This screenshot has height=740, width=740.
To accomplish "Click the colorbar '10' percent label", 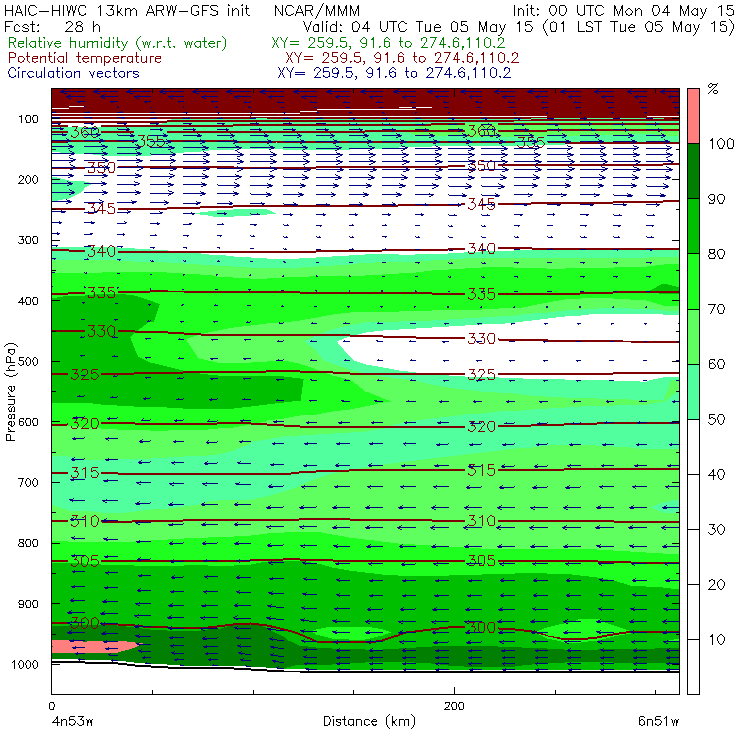I will tap(716, 640).
